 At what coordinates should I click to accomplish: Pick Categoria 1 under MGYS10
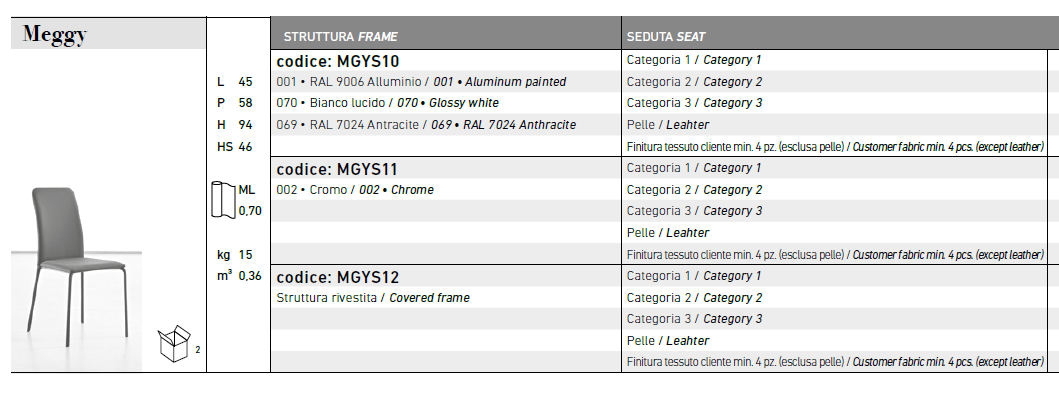[x=694, y=60]
